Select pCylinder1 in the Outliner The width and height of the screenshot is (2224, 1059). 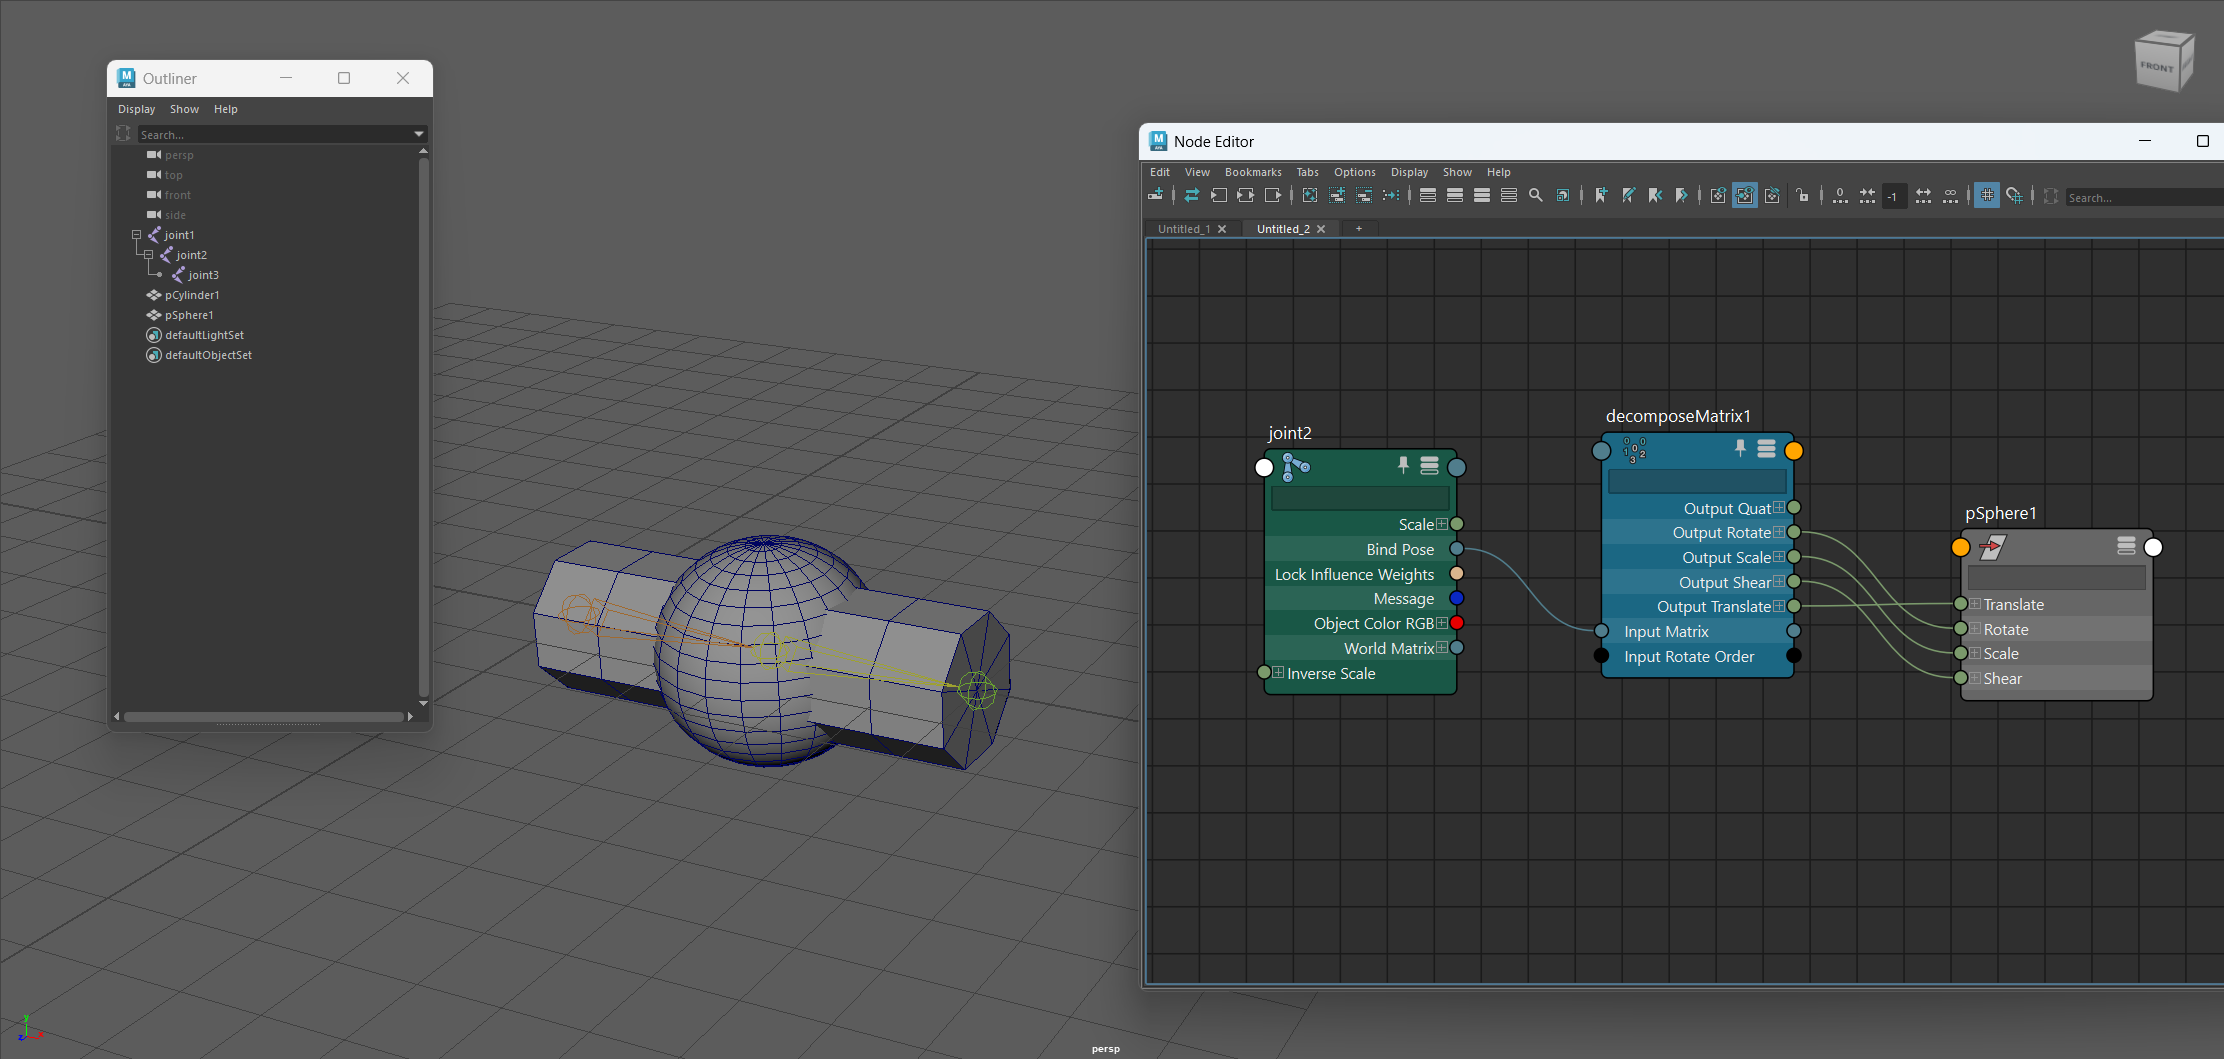(192, 295)
